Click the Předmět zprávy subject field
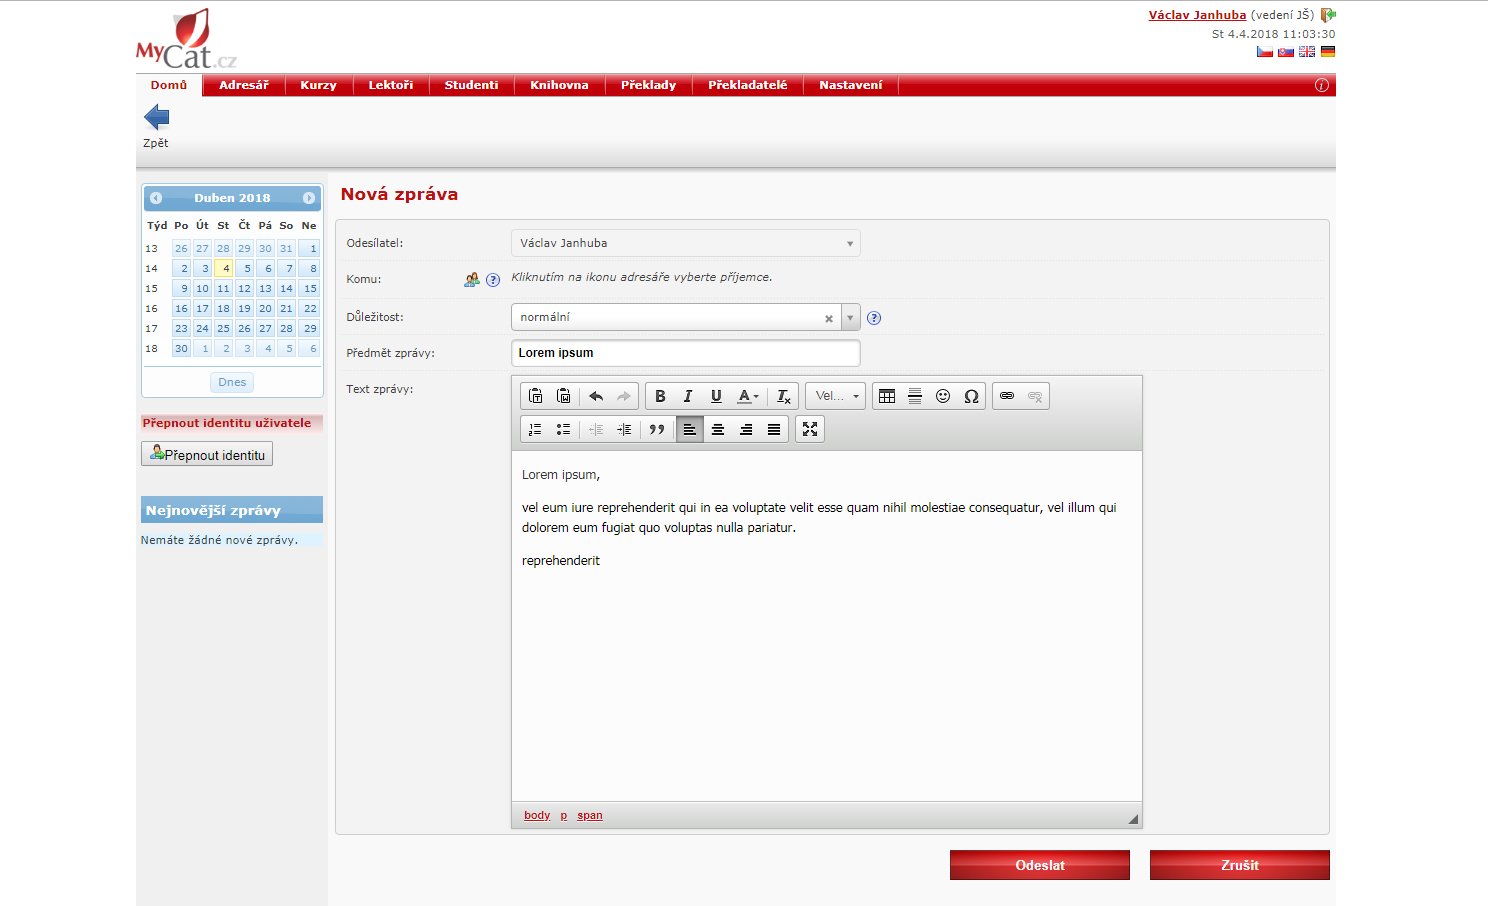The width and height of the screenshot is (1488, 906). tap(685, 353)
